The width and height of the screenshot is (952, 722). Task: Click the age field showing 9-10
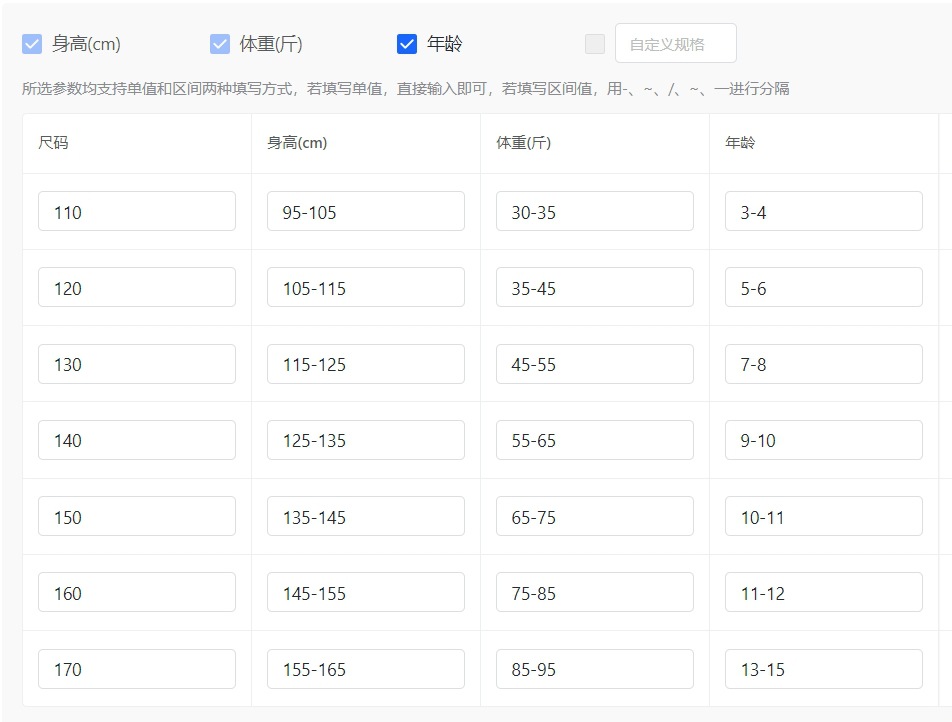(x=824, y=440)
